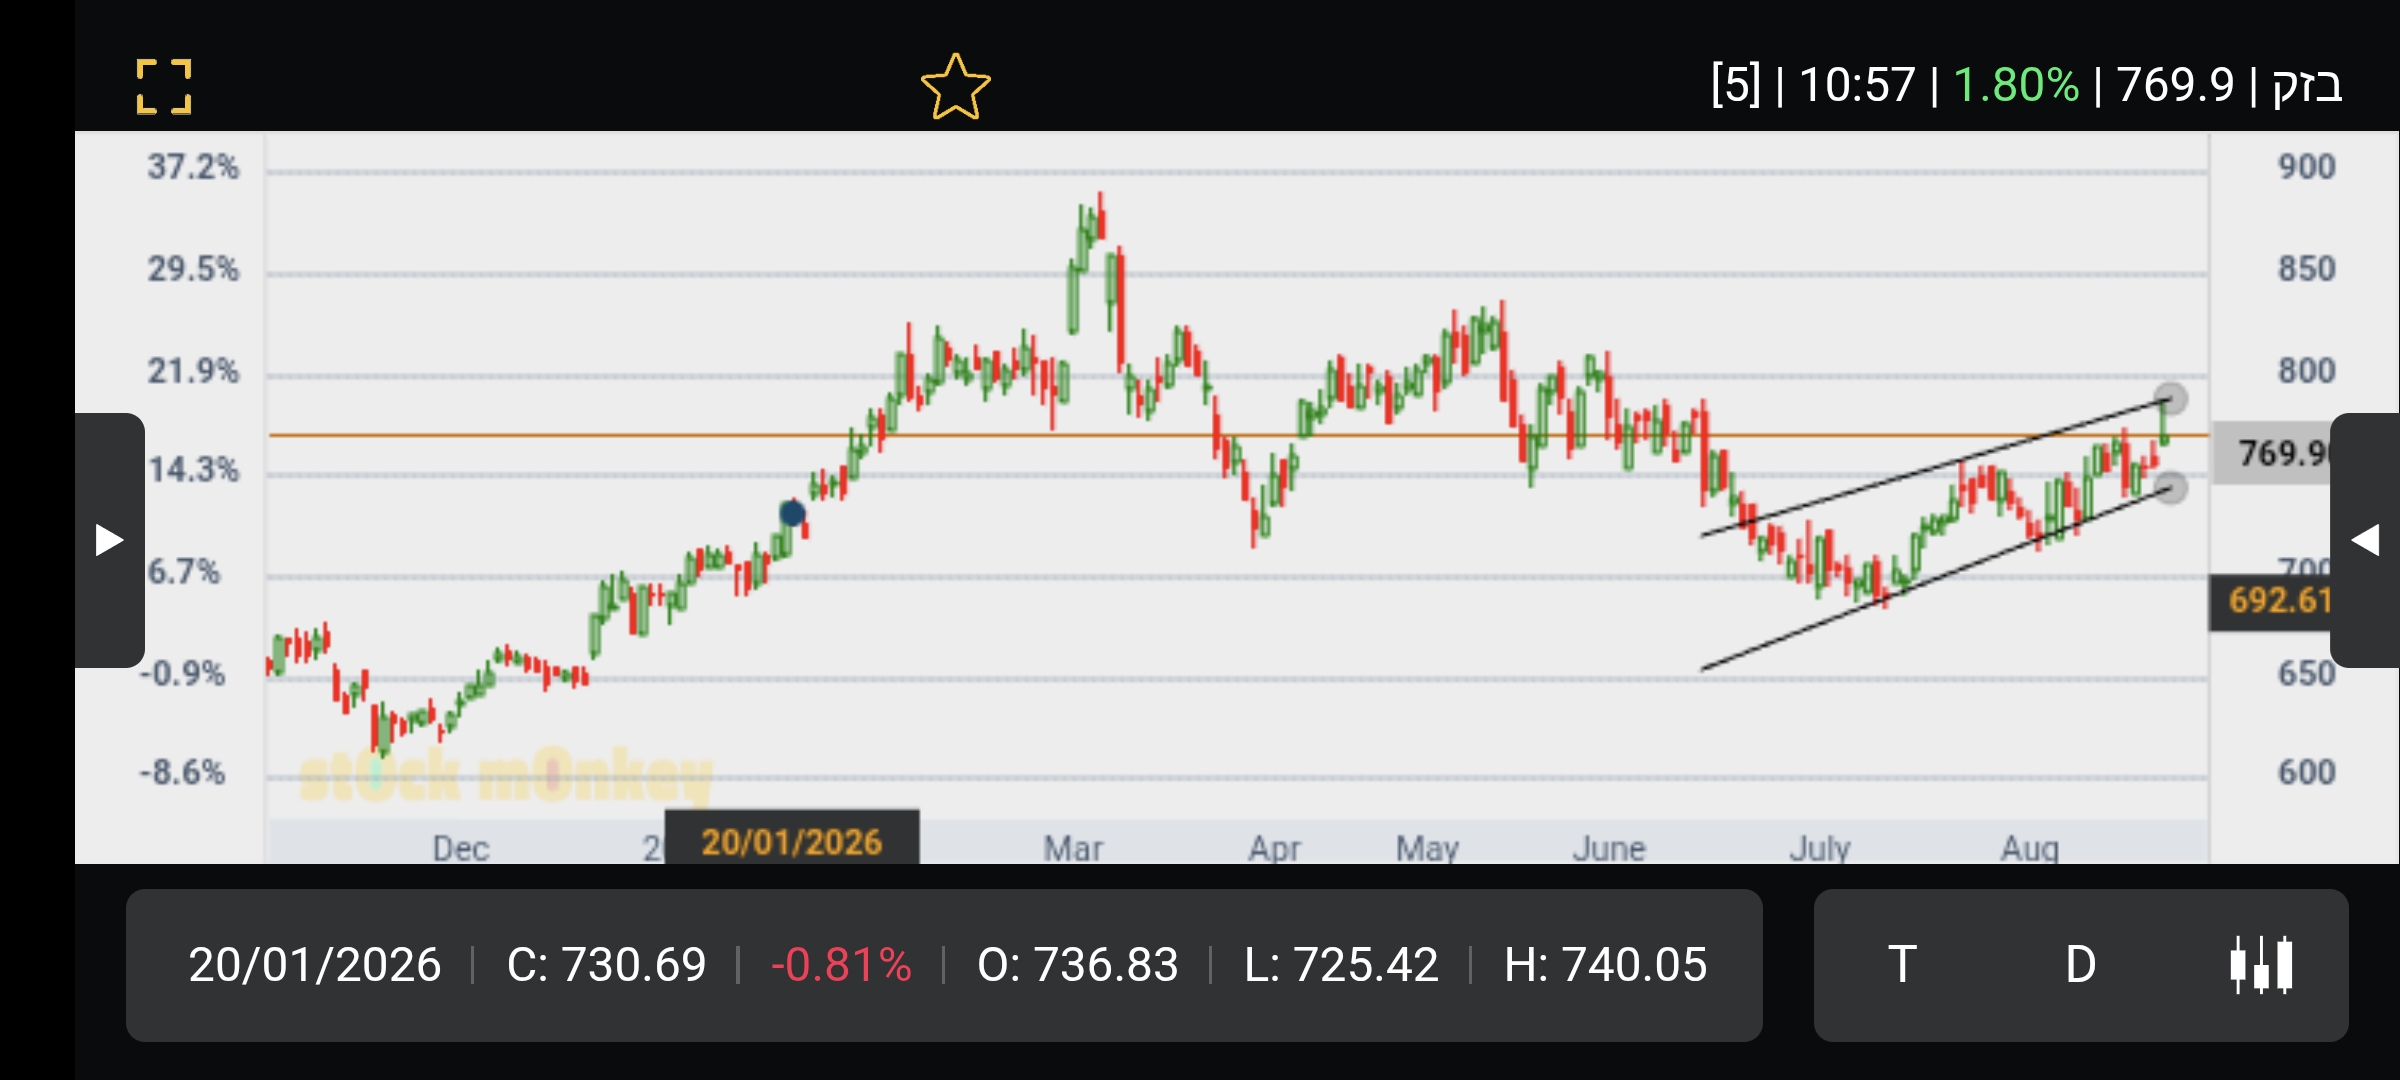Click the 21.9% percent axis label
The image size is (2400, 1080).
pyautogui.click(x=193, y=371)
